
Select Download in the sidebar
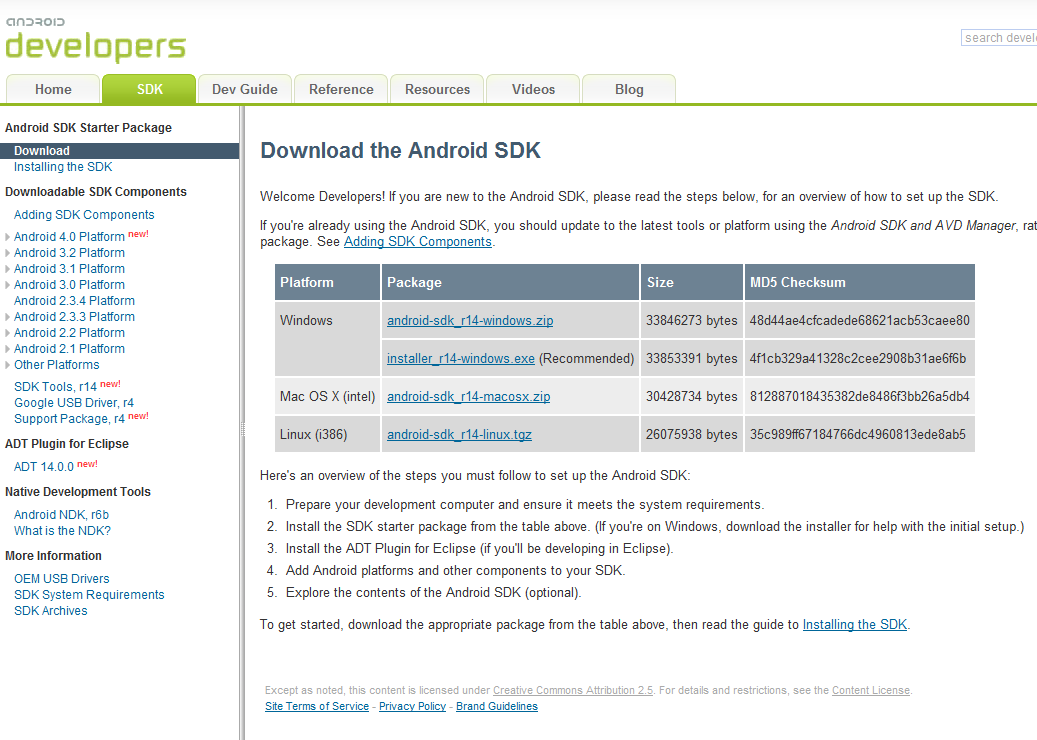119,151
